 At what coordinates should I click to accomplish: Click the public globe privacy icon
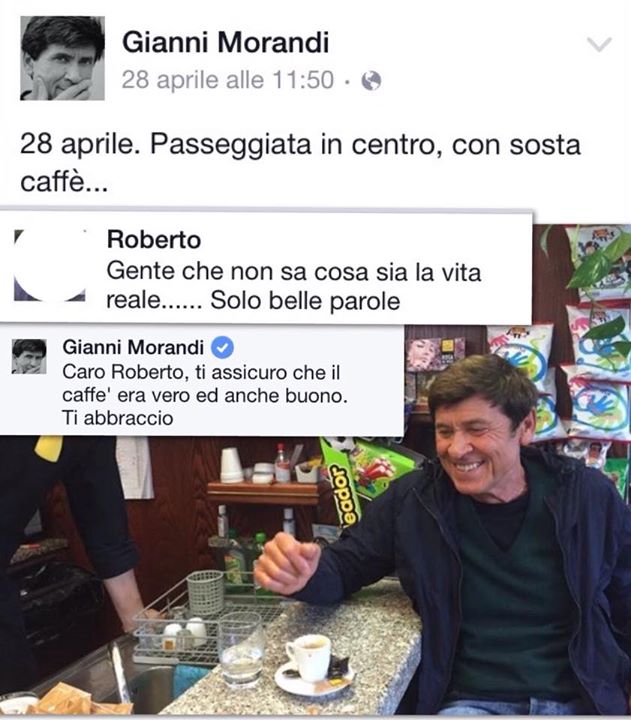point(371,81)
